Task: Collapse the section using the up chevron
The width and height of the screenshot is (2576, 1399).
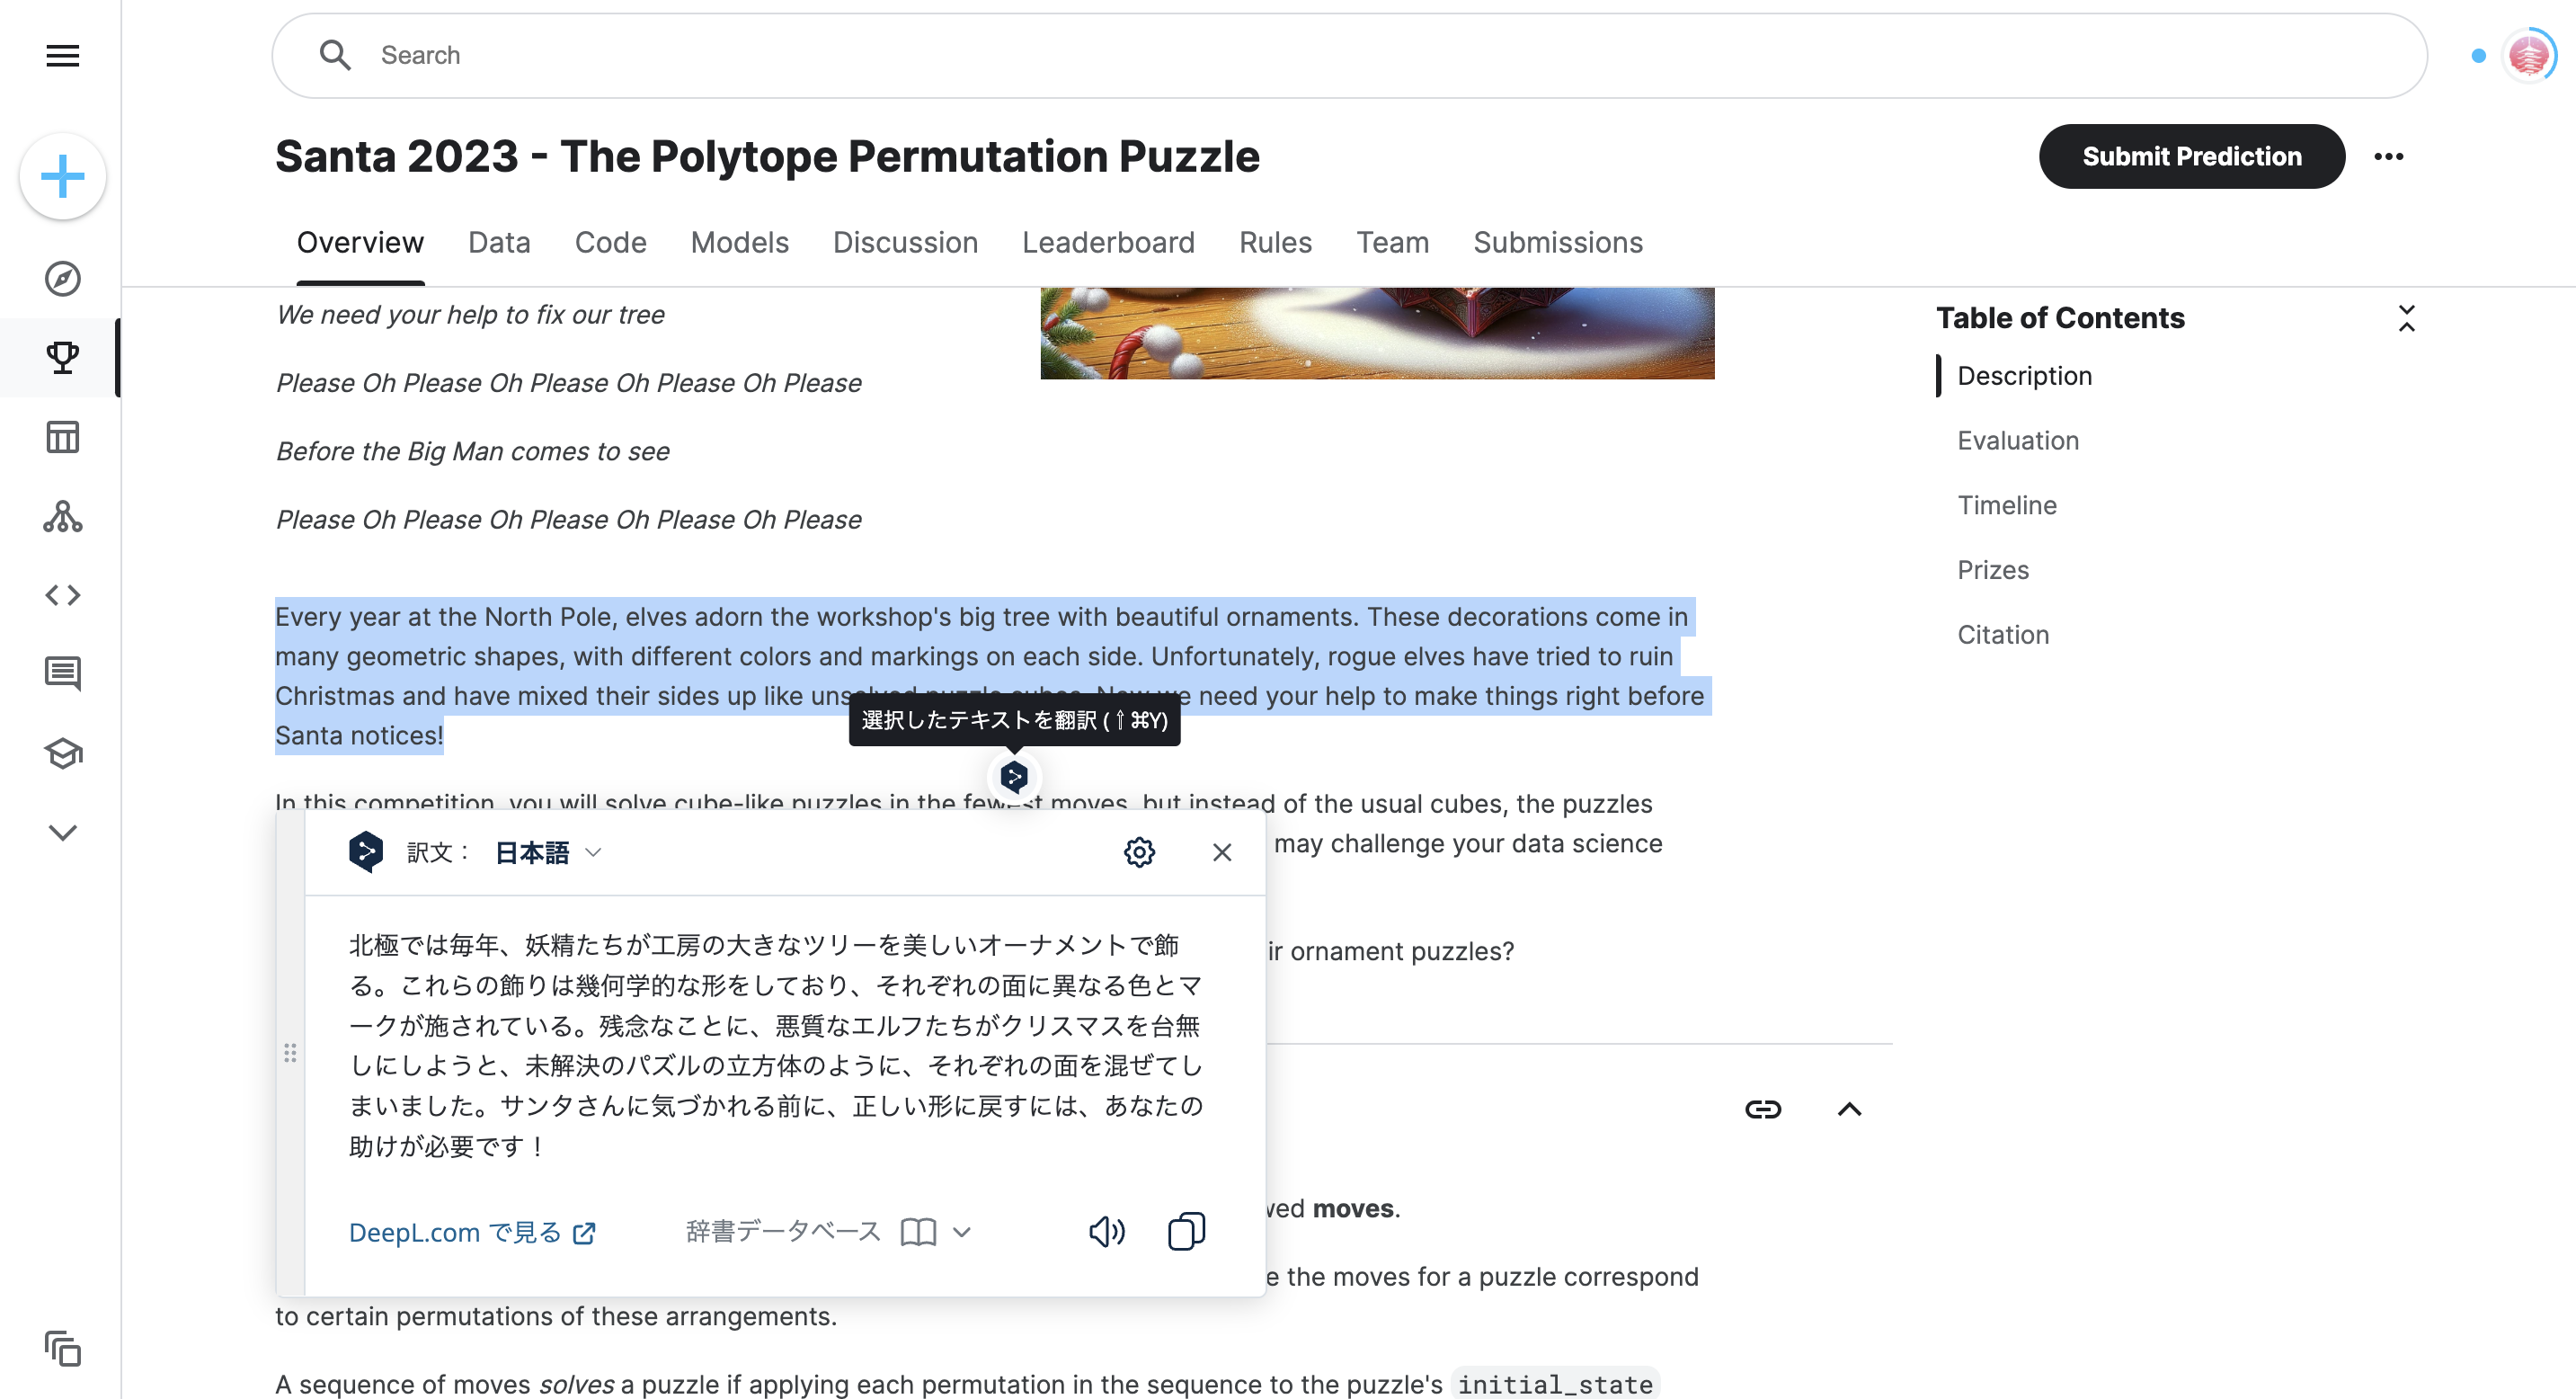Action: tap(1848, 1108)
